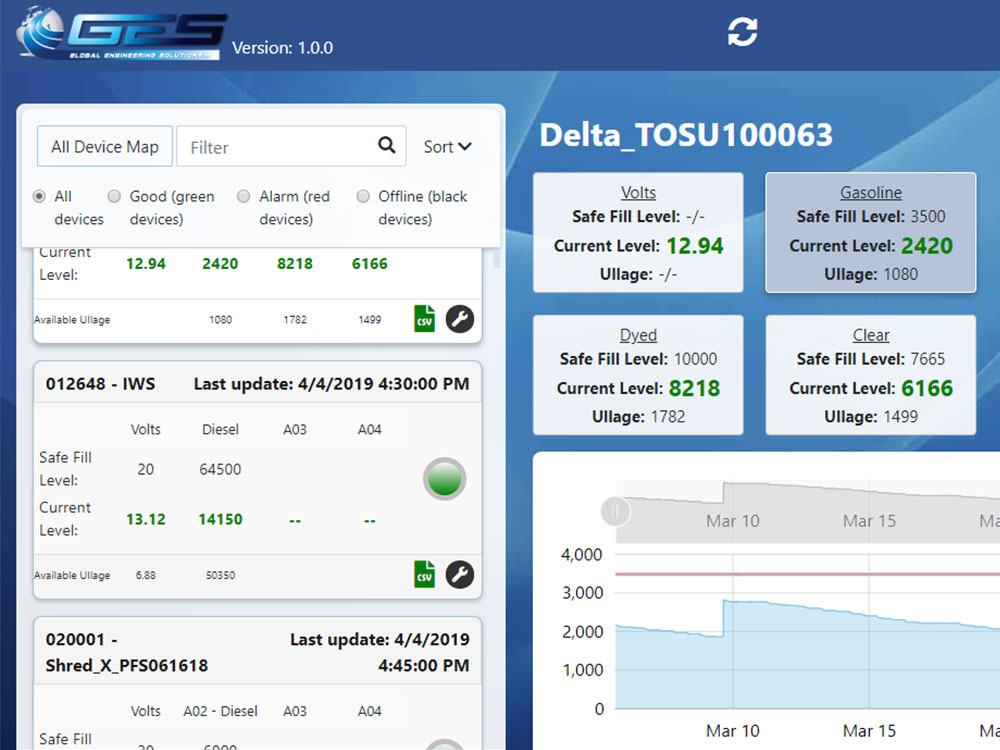Screen dimensions: 1000x750
Task: Click the refresh icon in the header
Action: 742,32
